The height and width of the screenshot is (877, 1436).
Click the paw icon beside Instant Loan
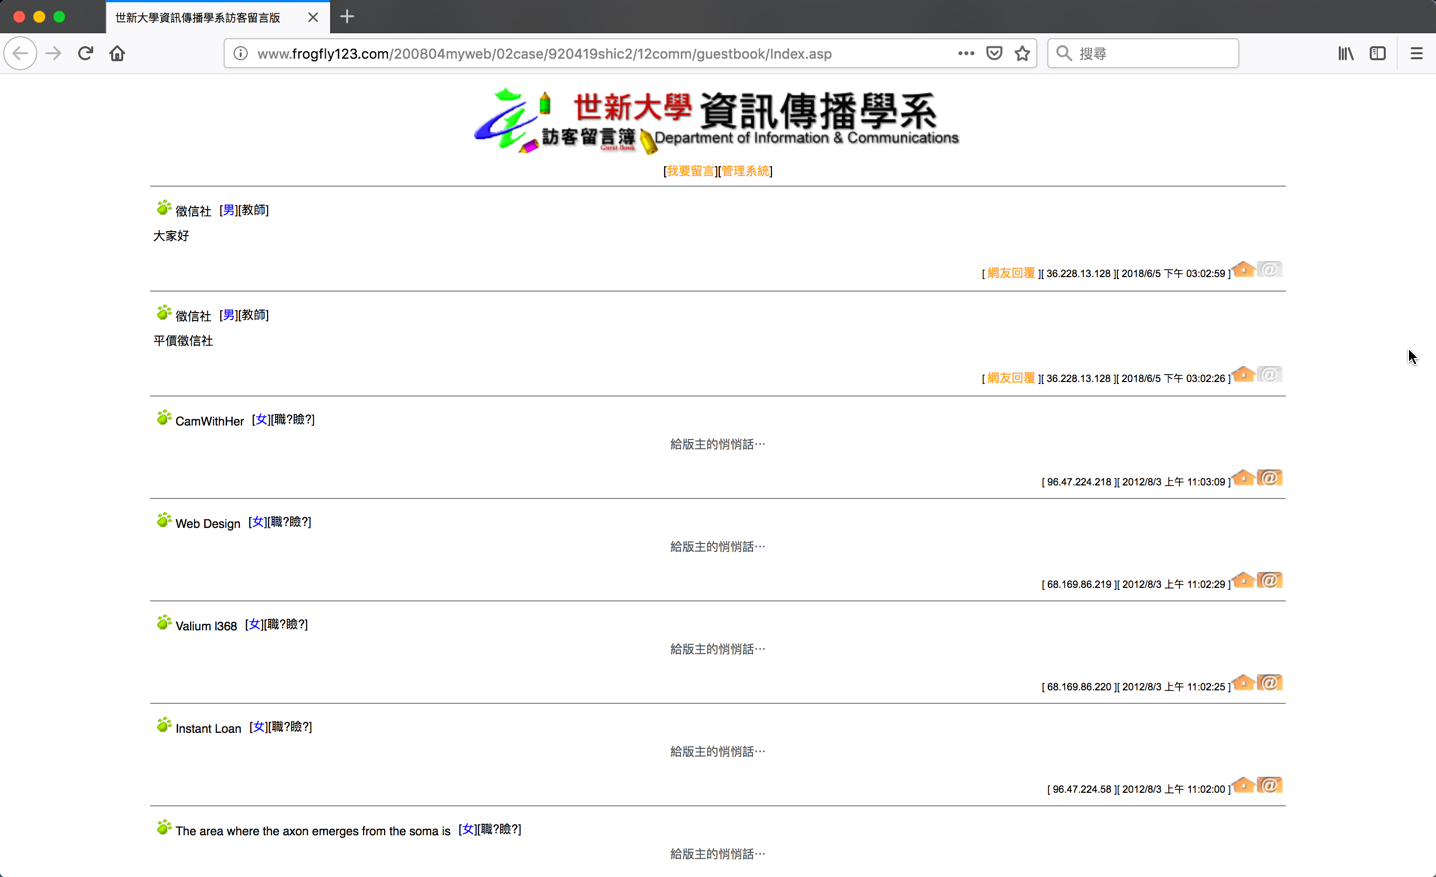[164, 725]
